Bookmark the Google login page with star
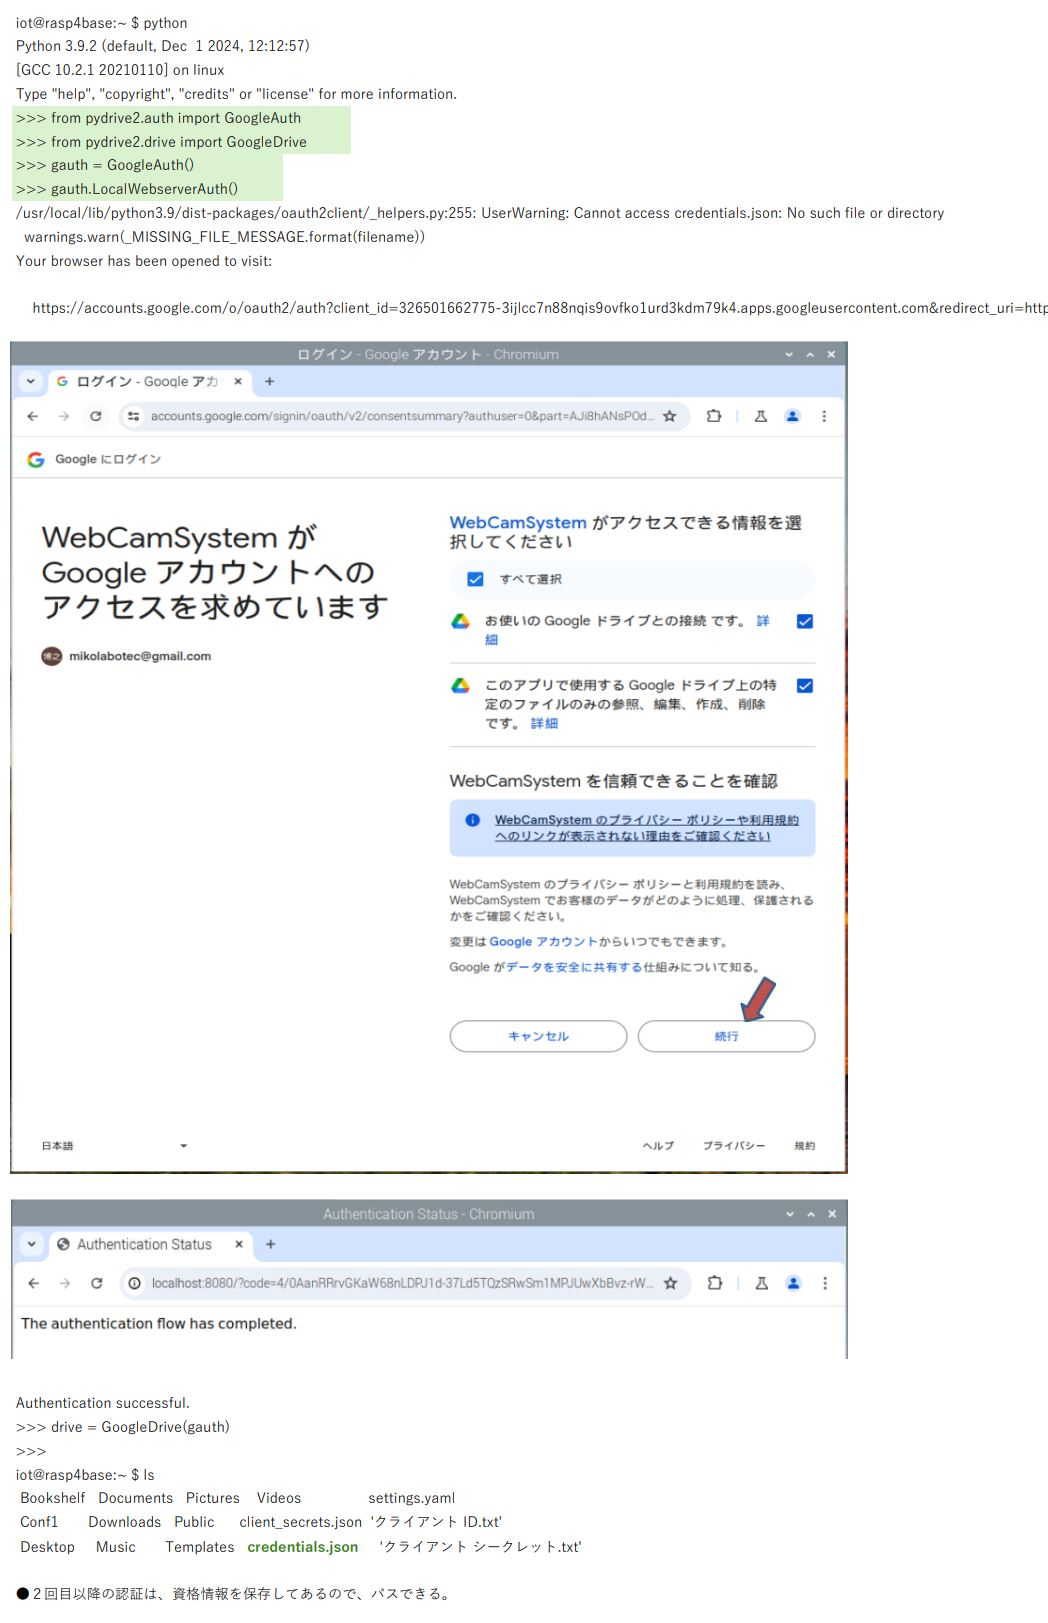The image size is (1048, 1623). [x=670, y=416]
